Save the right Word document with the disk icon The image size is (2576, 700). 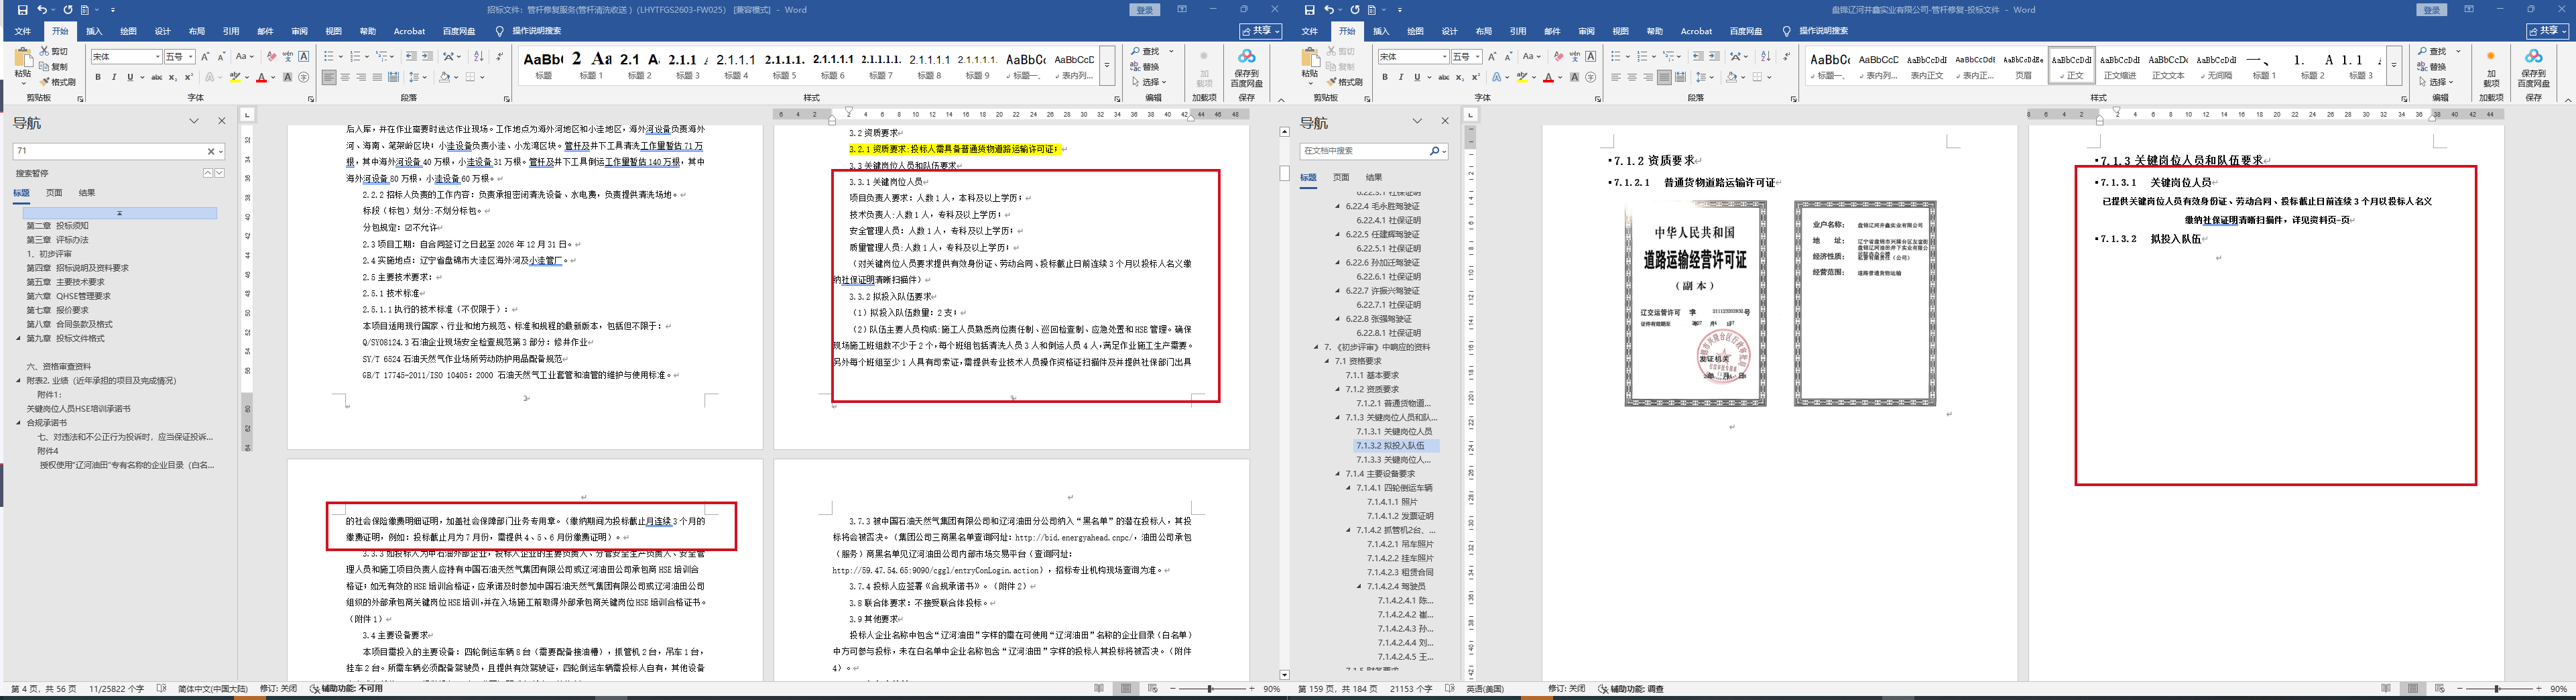coord(1309,10)
